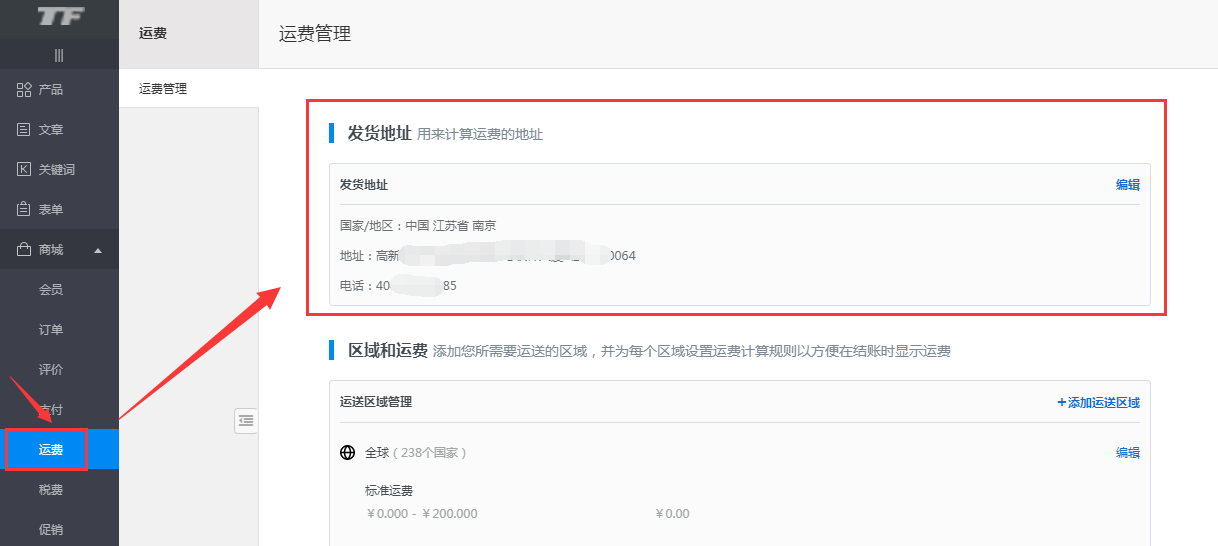
Task: Open 表单 via its clipboard icon
Action: tap(25, 210)
